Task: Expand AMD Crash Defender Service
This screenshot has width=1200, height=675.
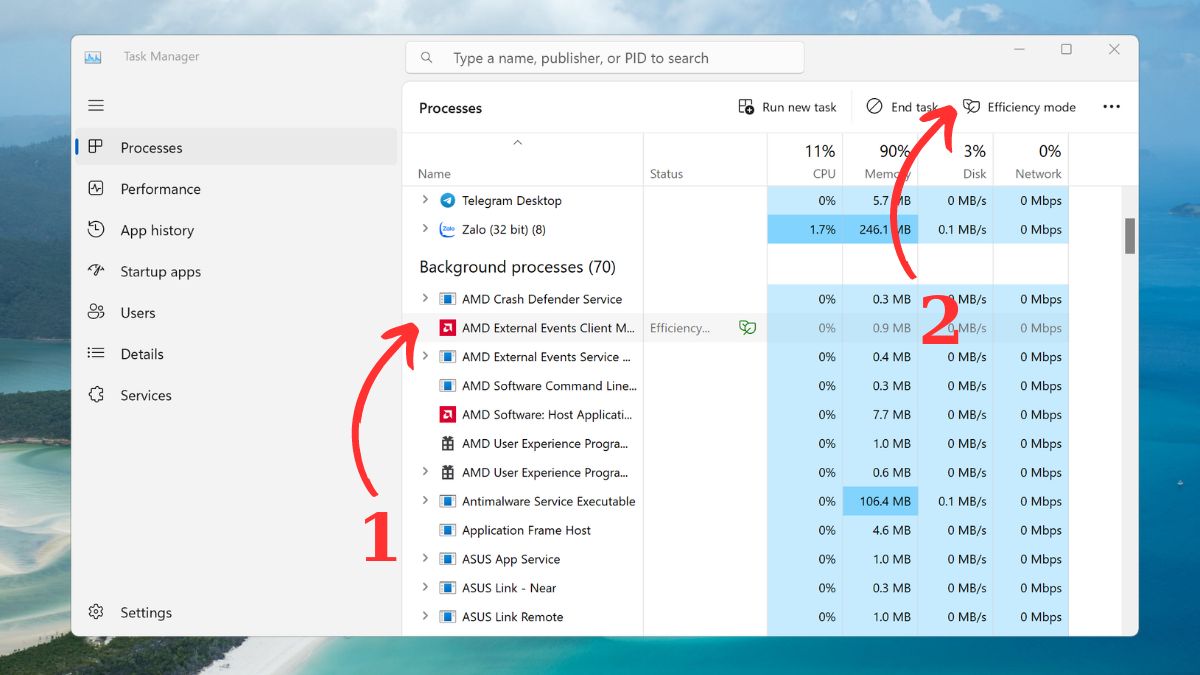Action: (425, 299)
